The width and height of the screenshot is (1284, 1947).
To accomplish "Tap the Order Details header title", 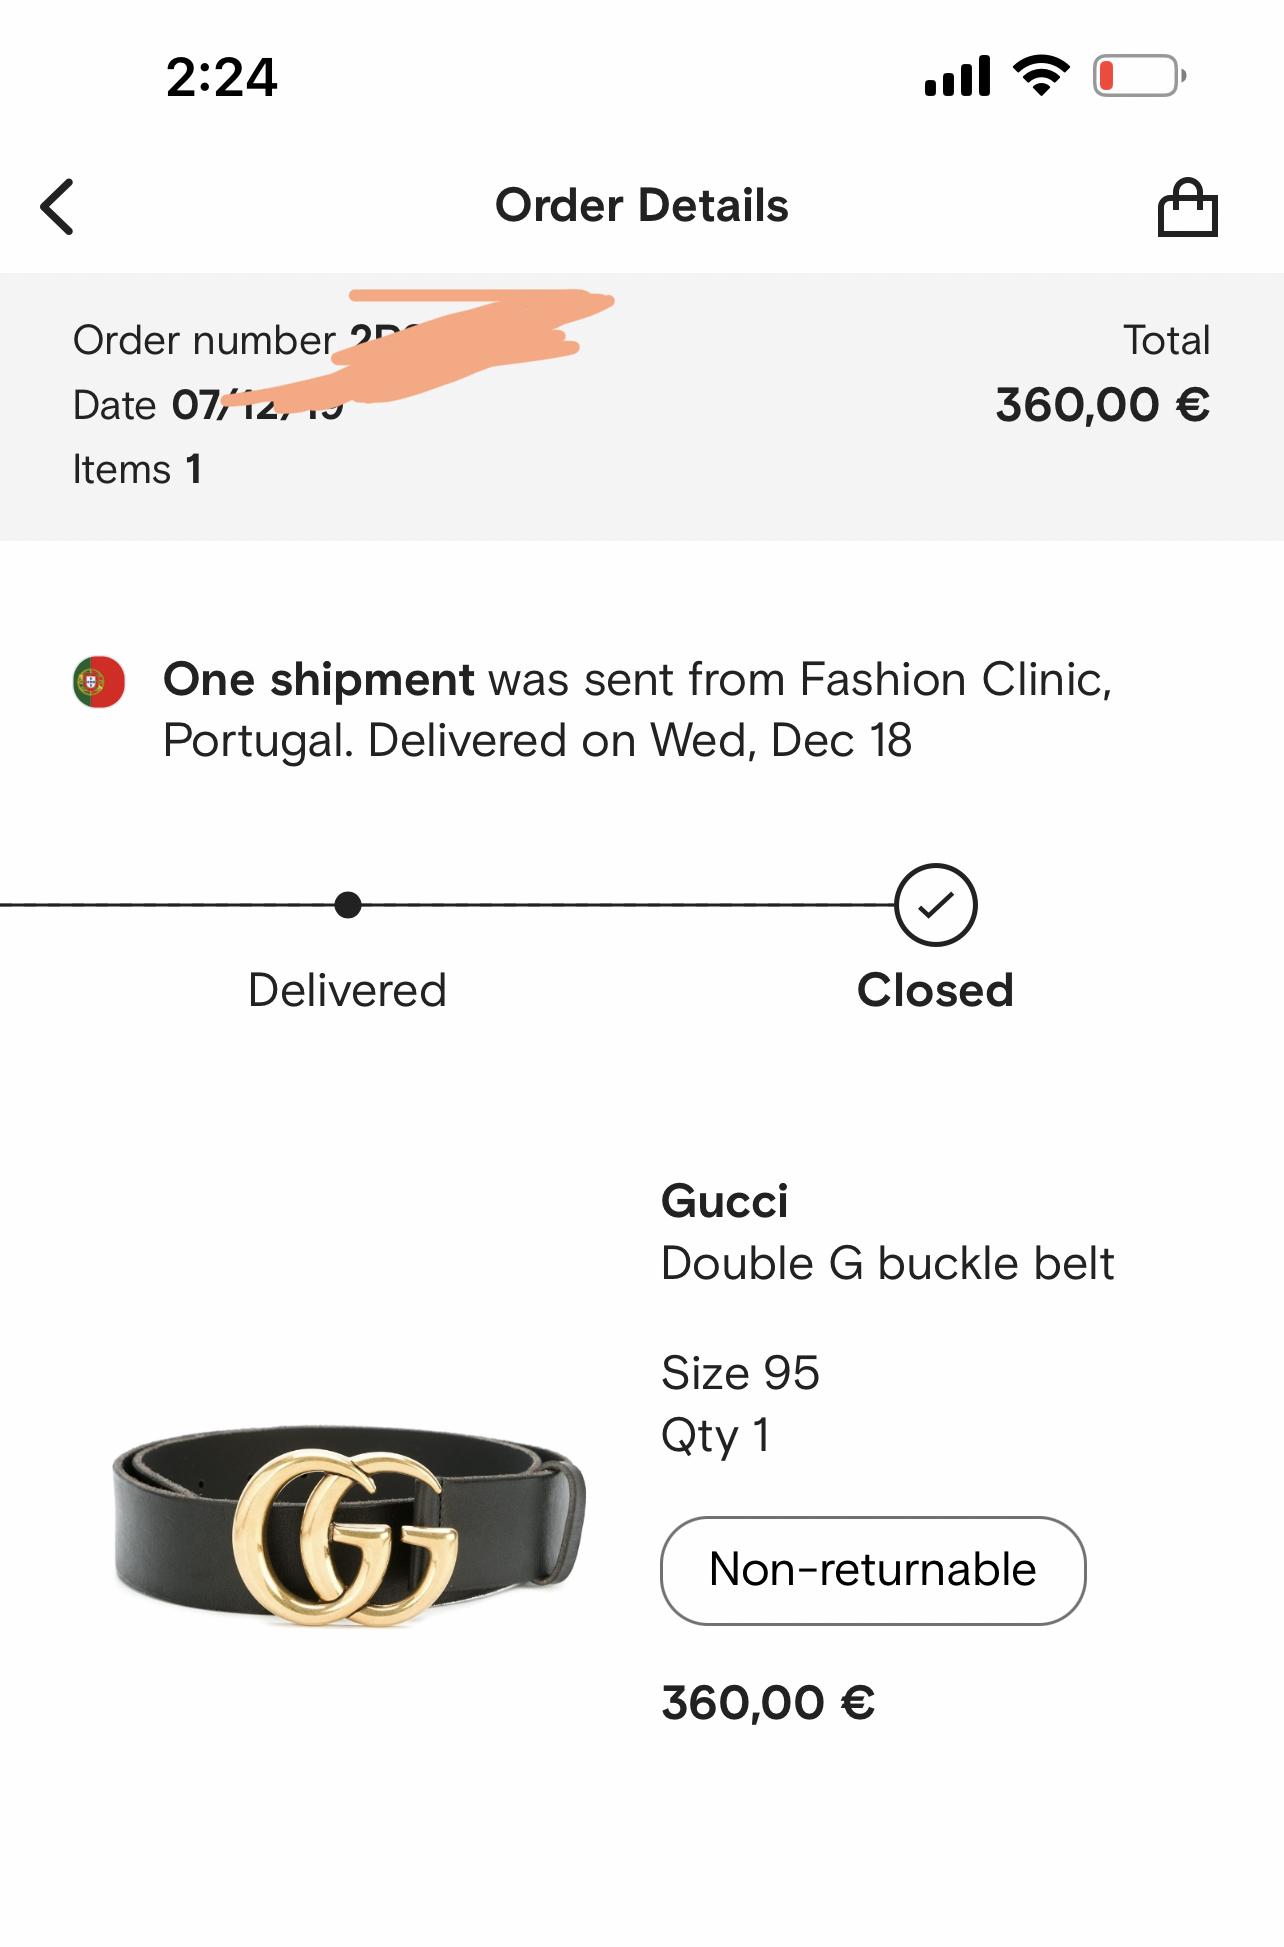I will [x=642, y=206].
